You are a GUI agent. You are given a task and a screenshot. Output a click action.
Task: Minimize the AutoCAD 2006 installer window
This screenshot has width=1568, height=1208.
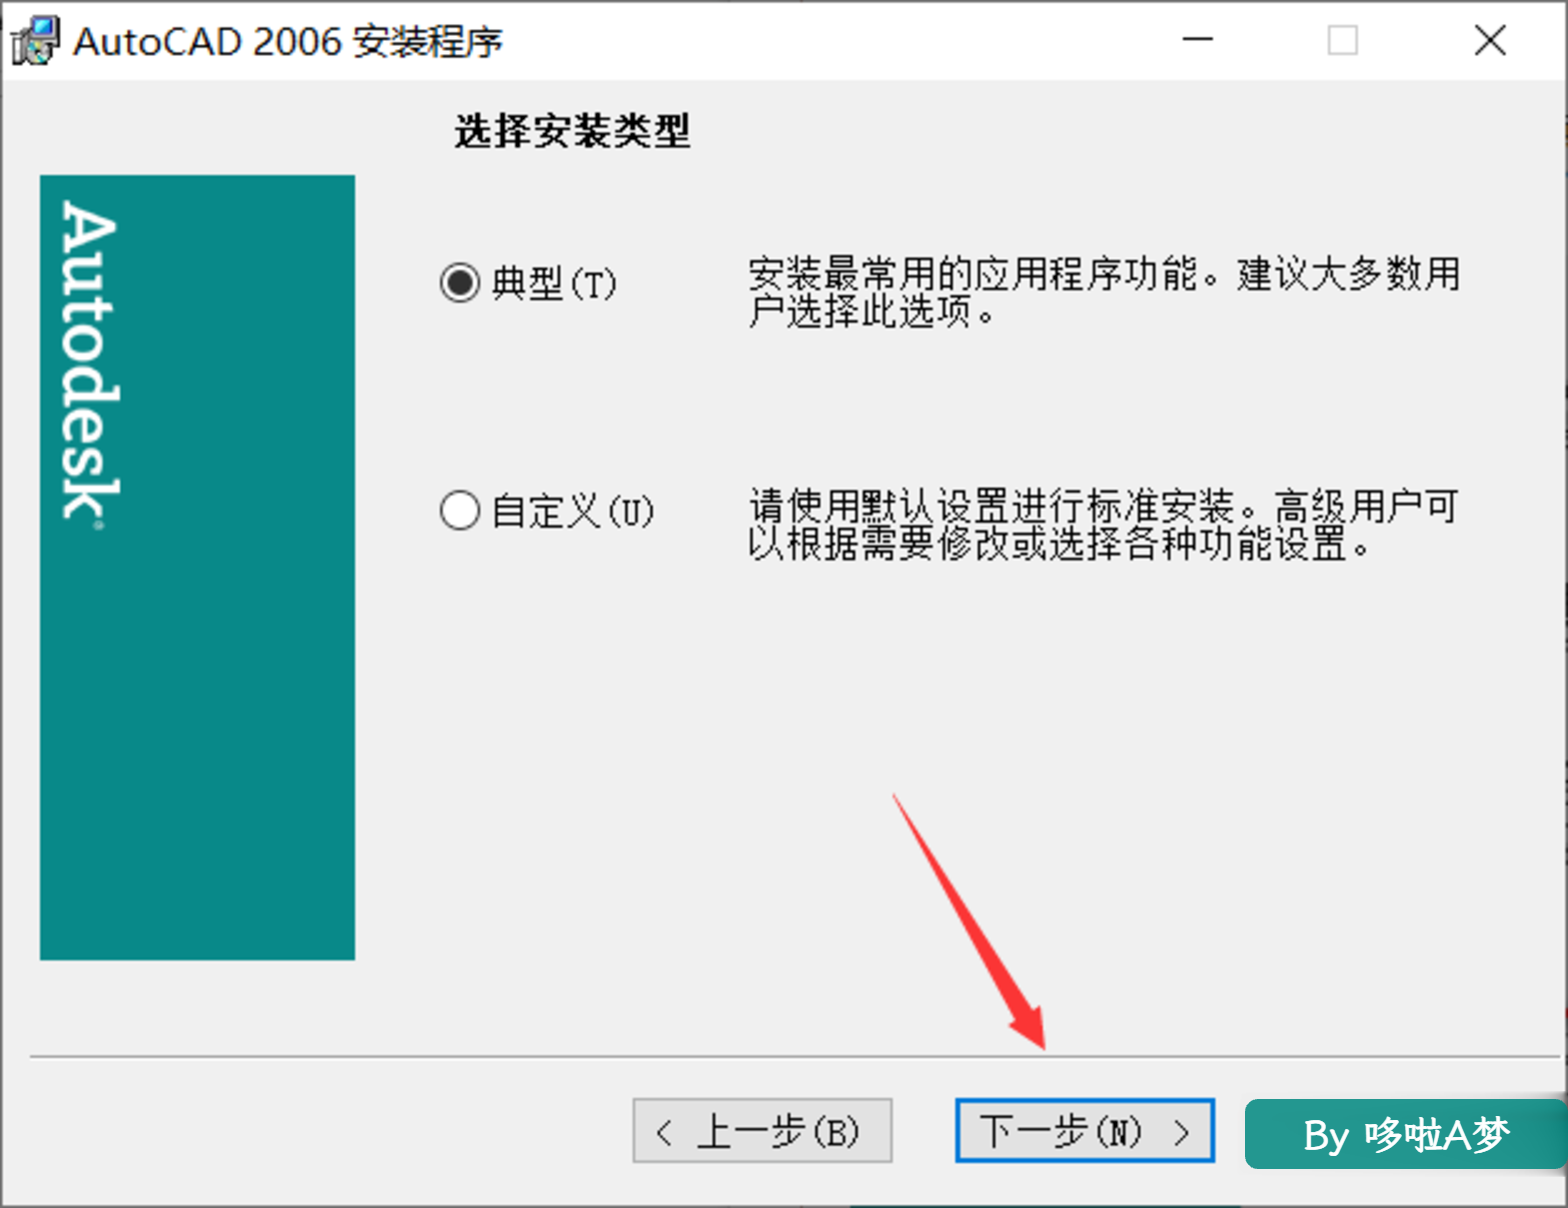(x=1197, y=40)
